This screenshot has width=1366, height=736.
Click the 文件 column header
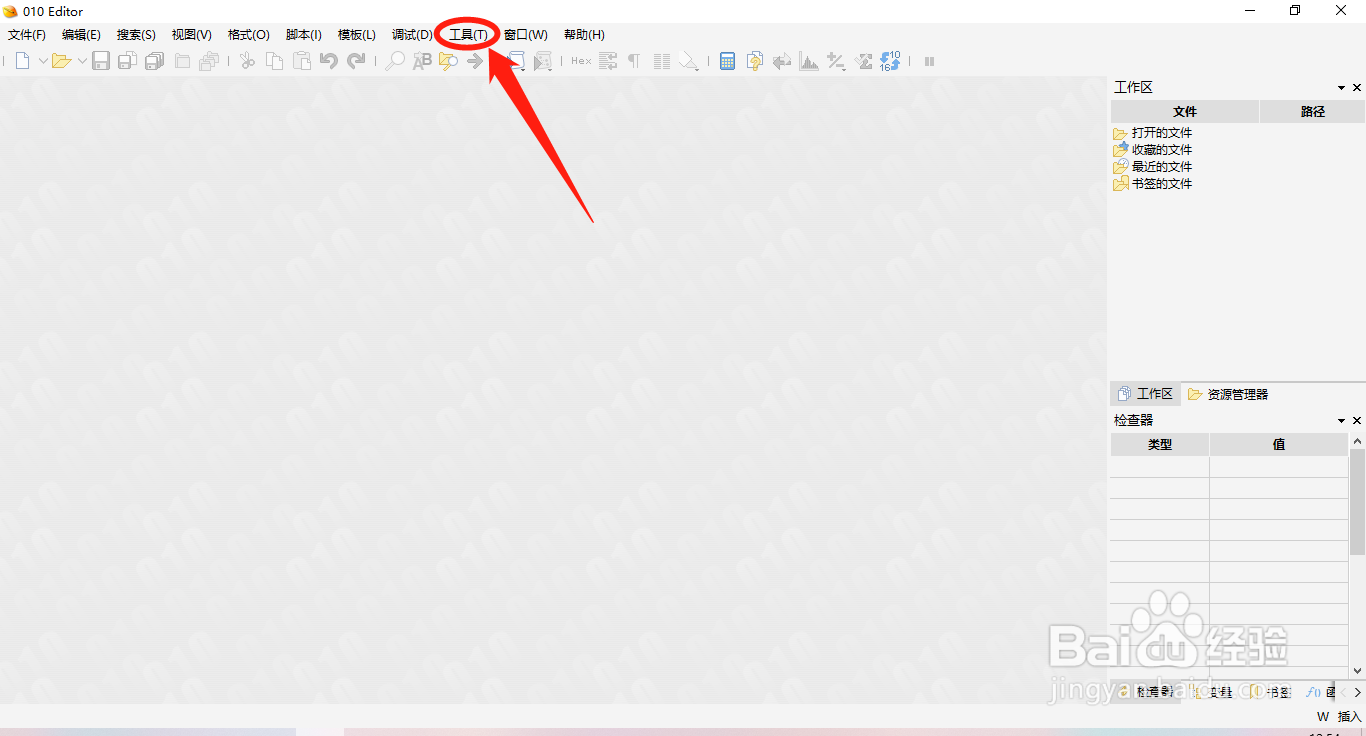point(1185,112)
